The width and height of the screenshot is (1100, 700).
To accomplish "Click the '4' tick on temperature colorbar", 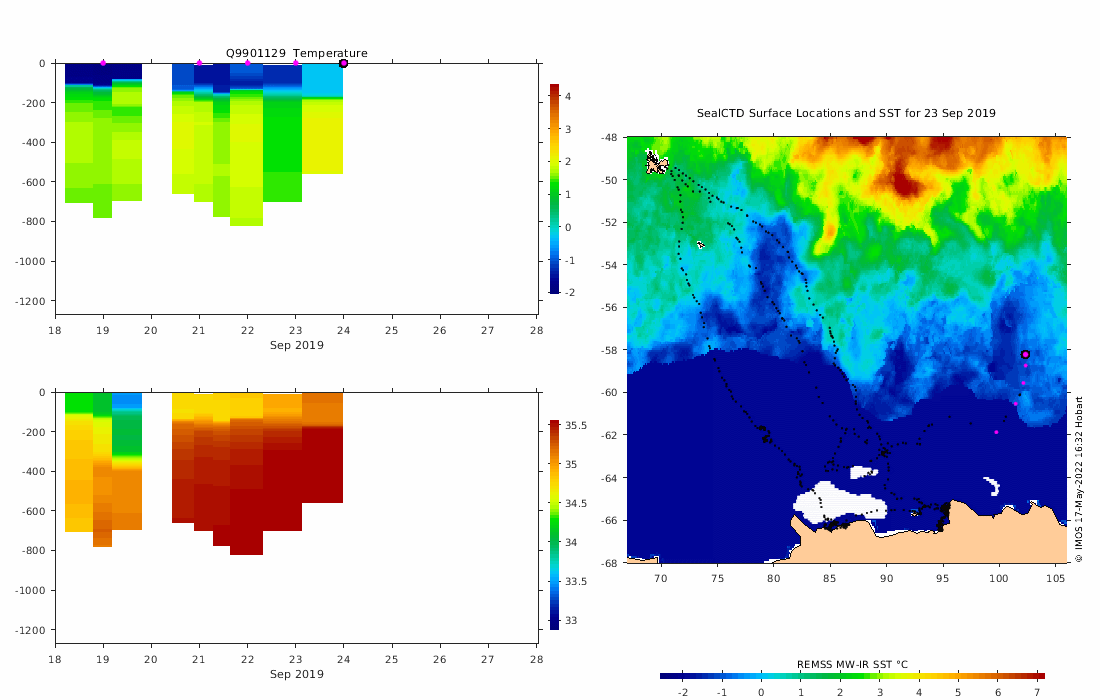I will click(568, 96).
